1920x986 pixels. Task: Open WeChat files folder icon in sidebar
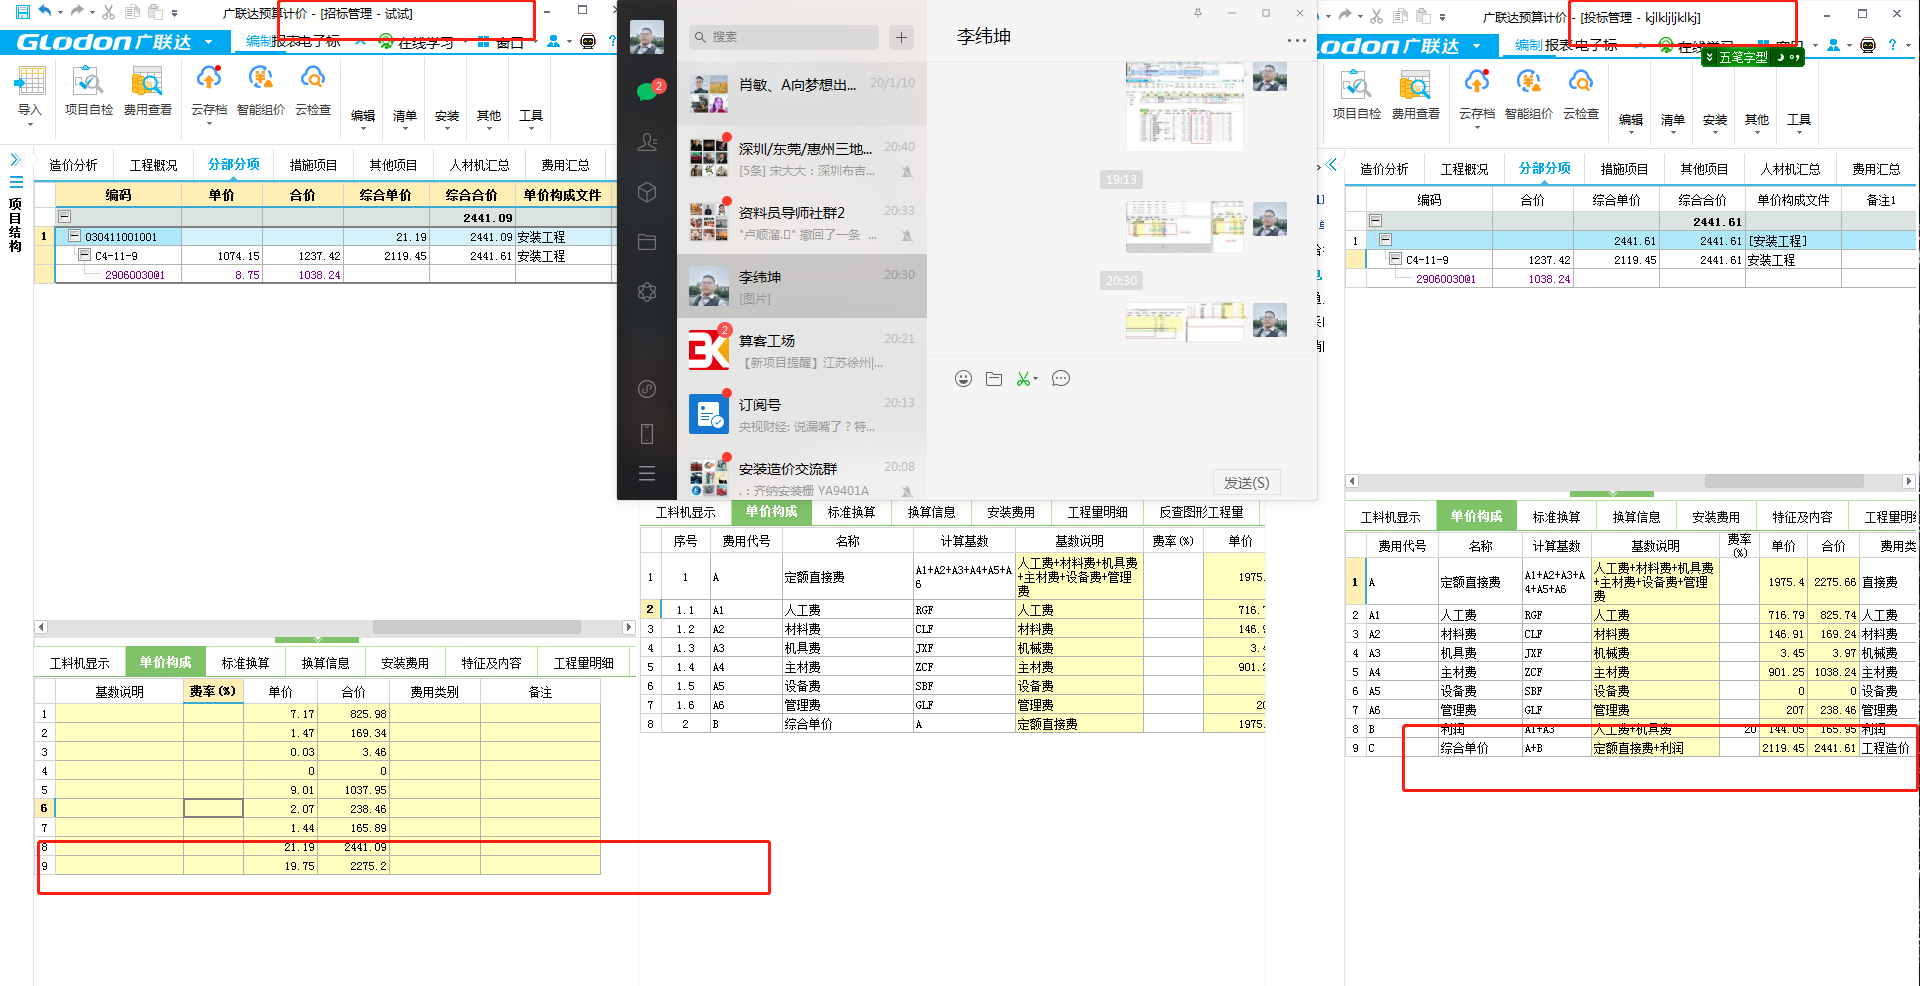647,242
